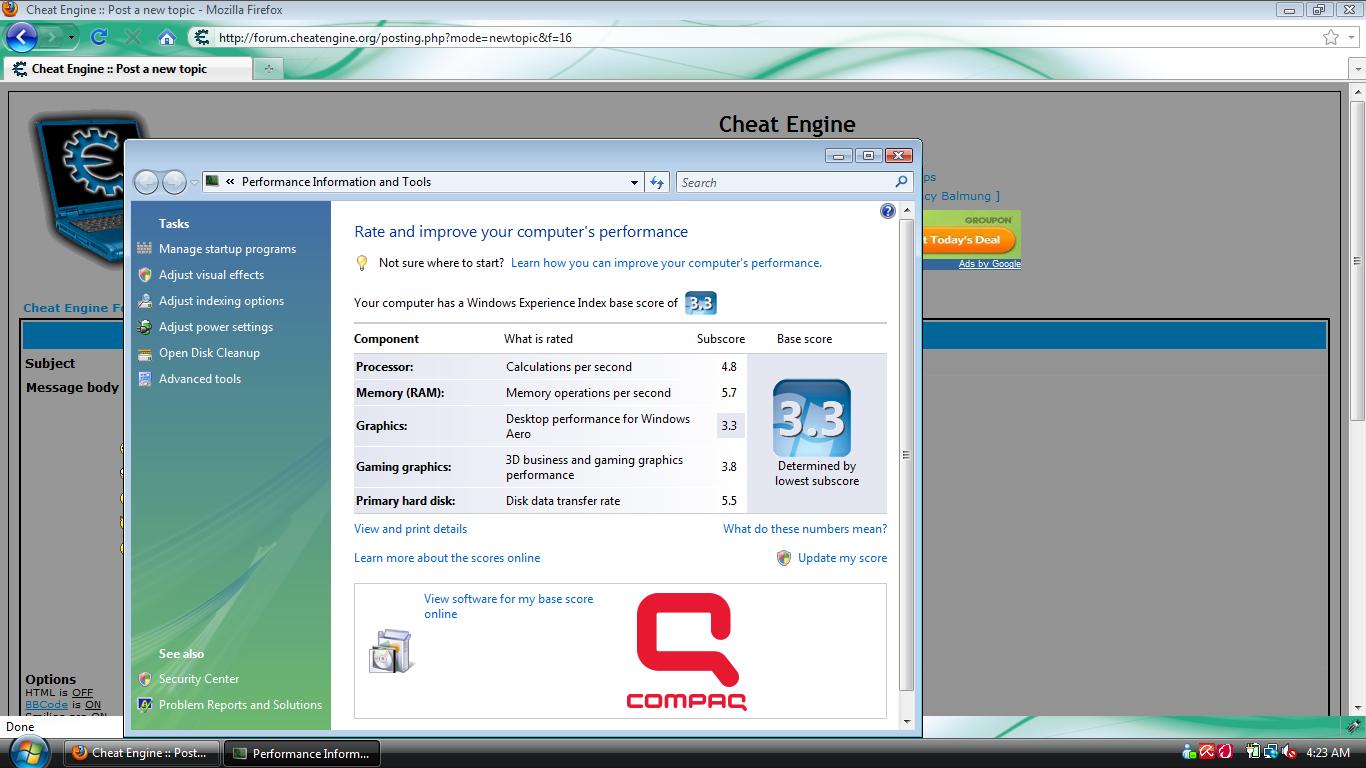The image size is (1366, 768).
Task: Open the Ads by Google link
Action: point(989,264)
